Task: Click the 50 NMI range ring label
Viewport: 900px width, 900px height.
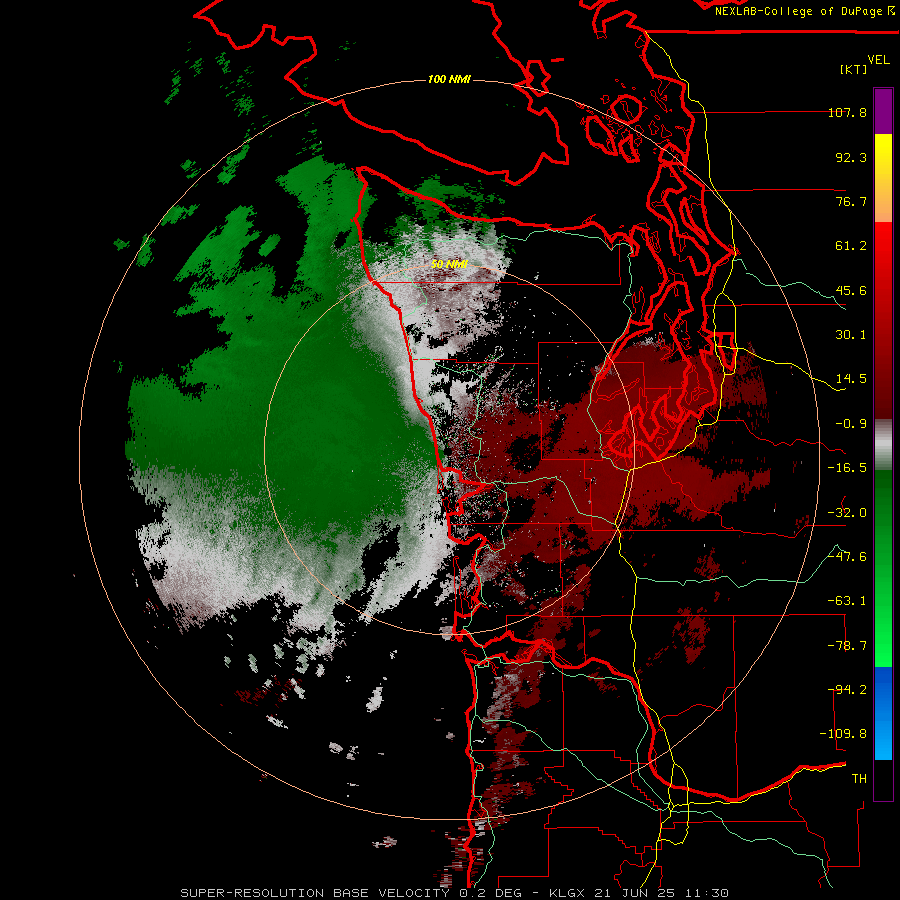Action: coord(449,264)
